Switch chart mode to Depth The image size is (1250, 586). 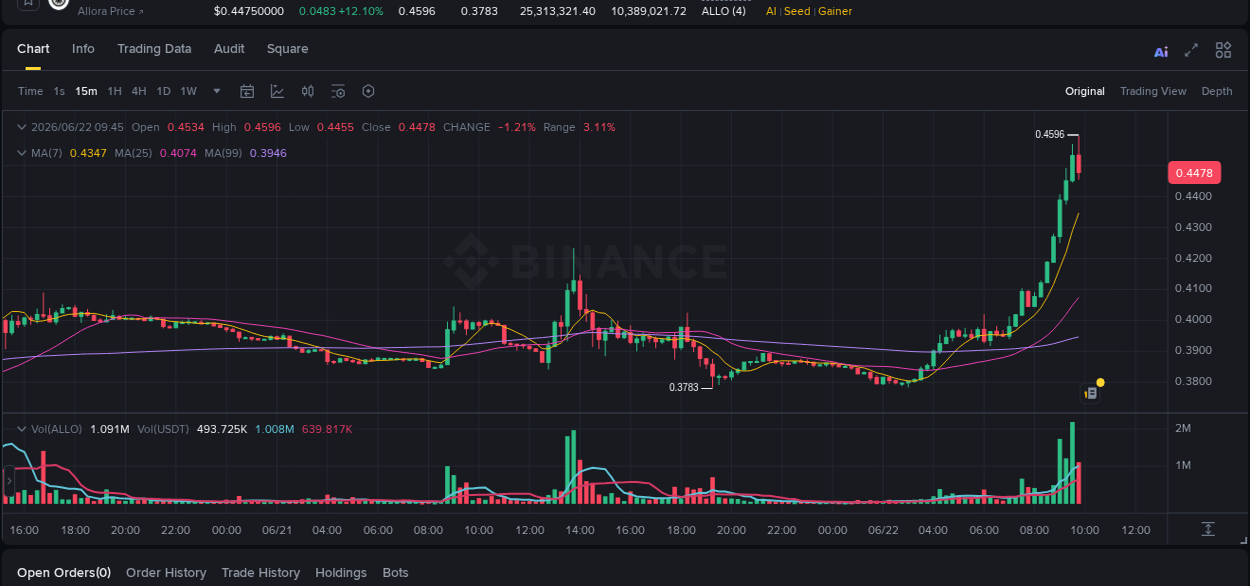pyautogui.click(x=1217, y=91)
